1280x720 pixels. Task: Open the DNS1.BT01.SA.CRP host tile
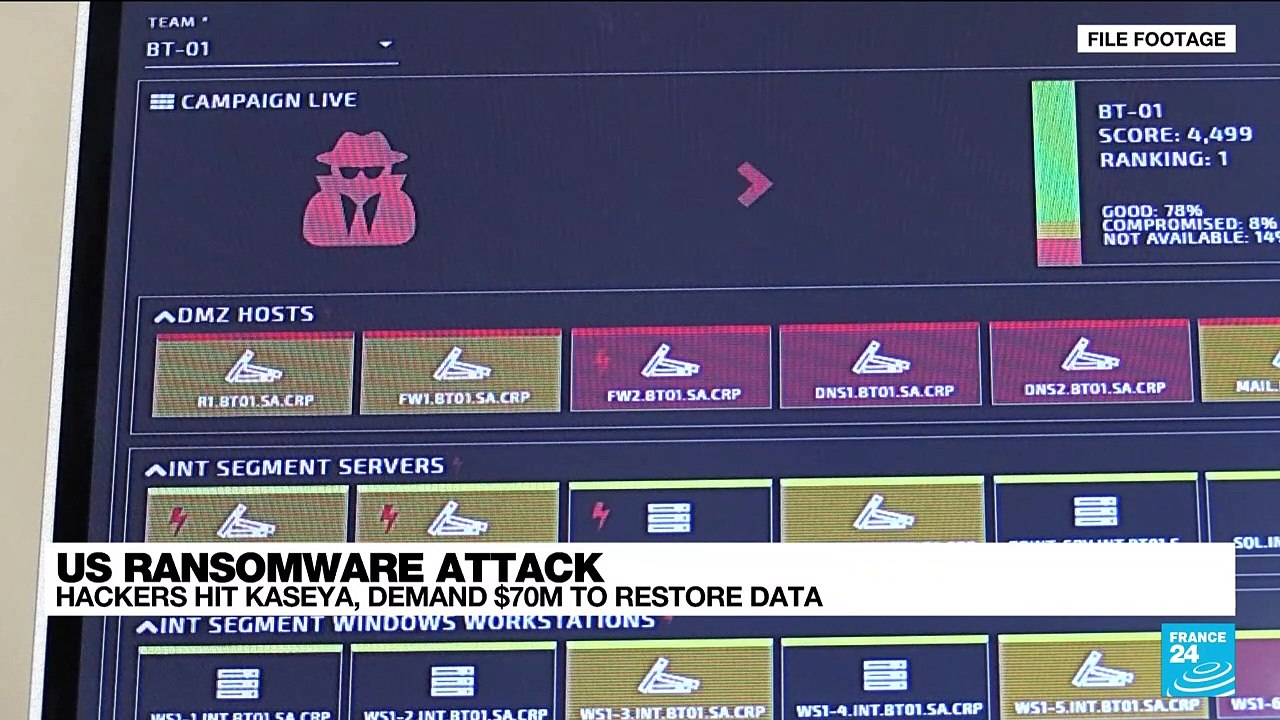[880, 365]
